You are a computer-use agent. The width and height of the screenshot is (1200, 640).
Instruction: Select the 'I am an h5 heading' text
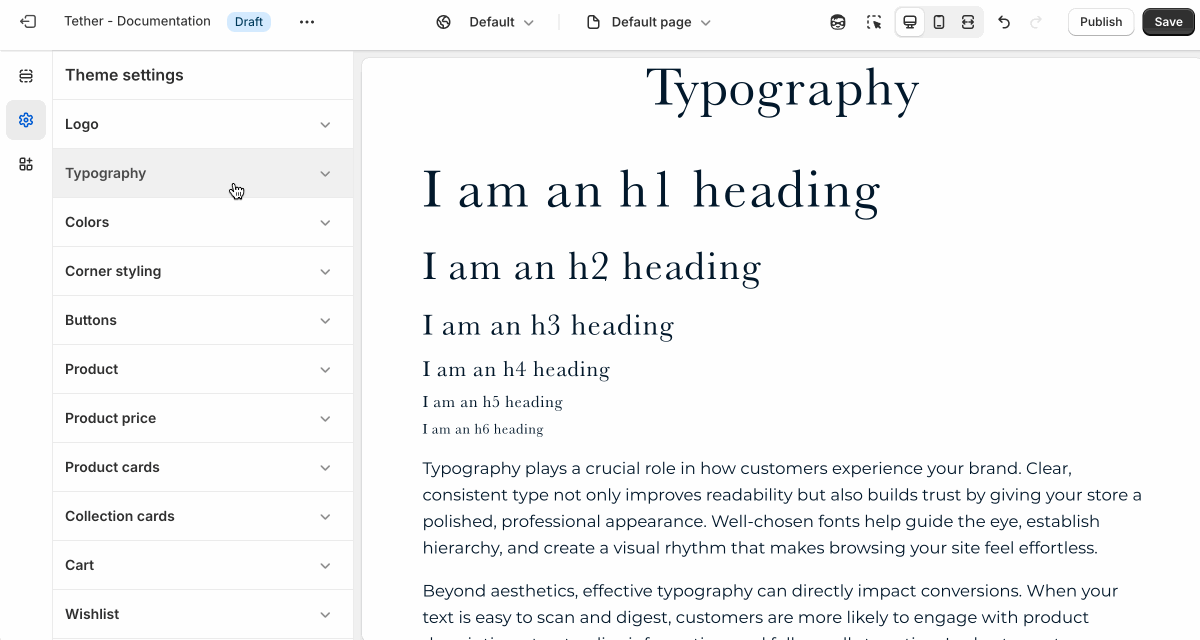[492, 402]
